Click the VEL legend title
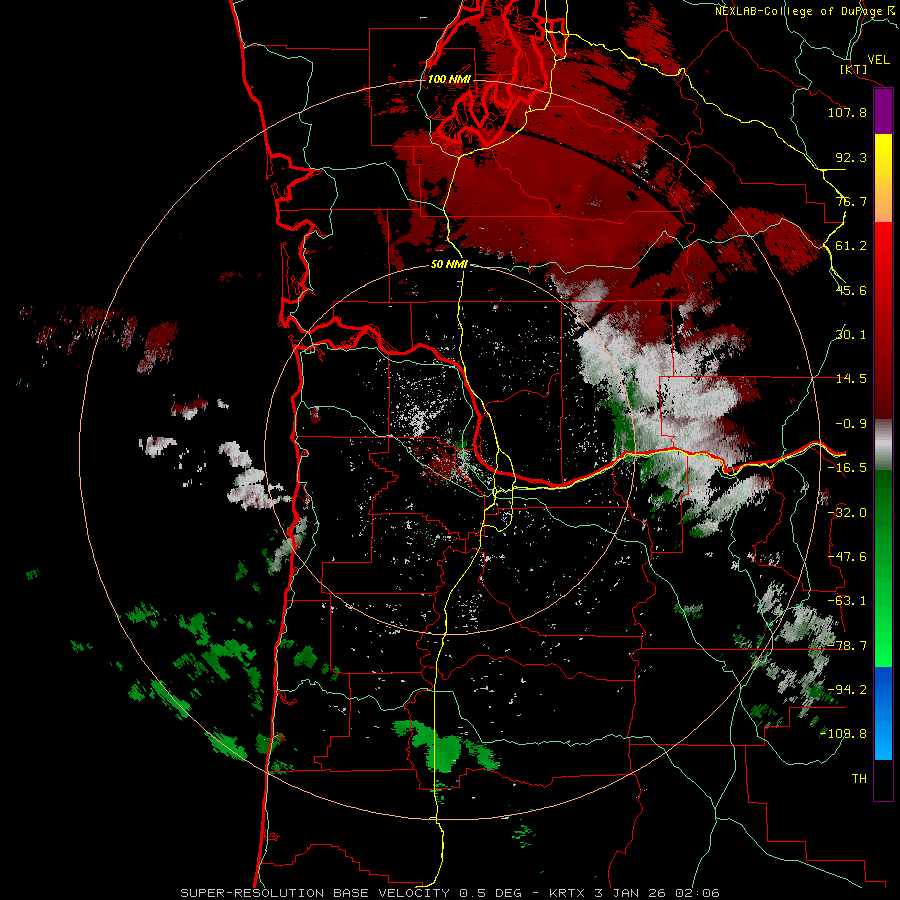Screen dimensions: 900x900 (x=878, y=59)
